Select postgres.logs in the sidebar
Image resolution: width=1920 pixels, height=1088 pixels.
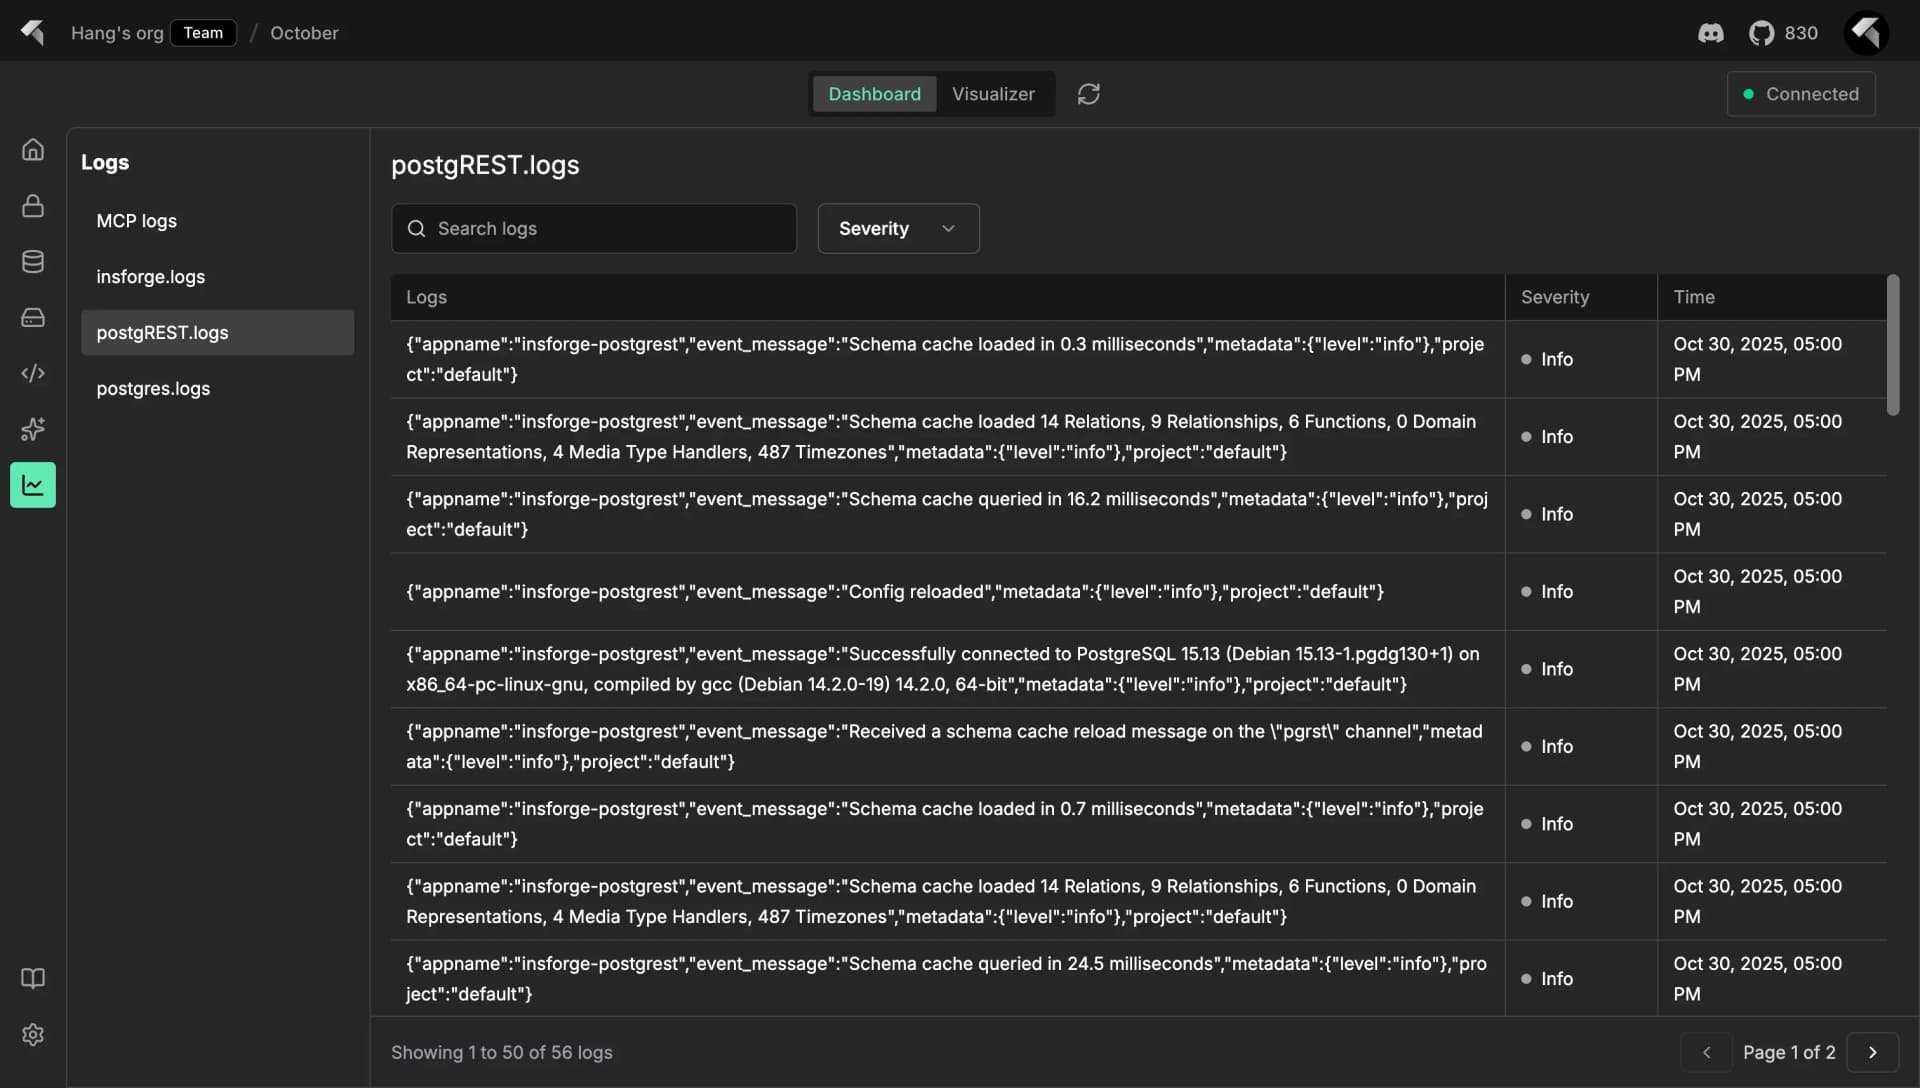pyautogui.click(x=152, y=389)
